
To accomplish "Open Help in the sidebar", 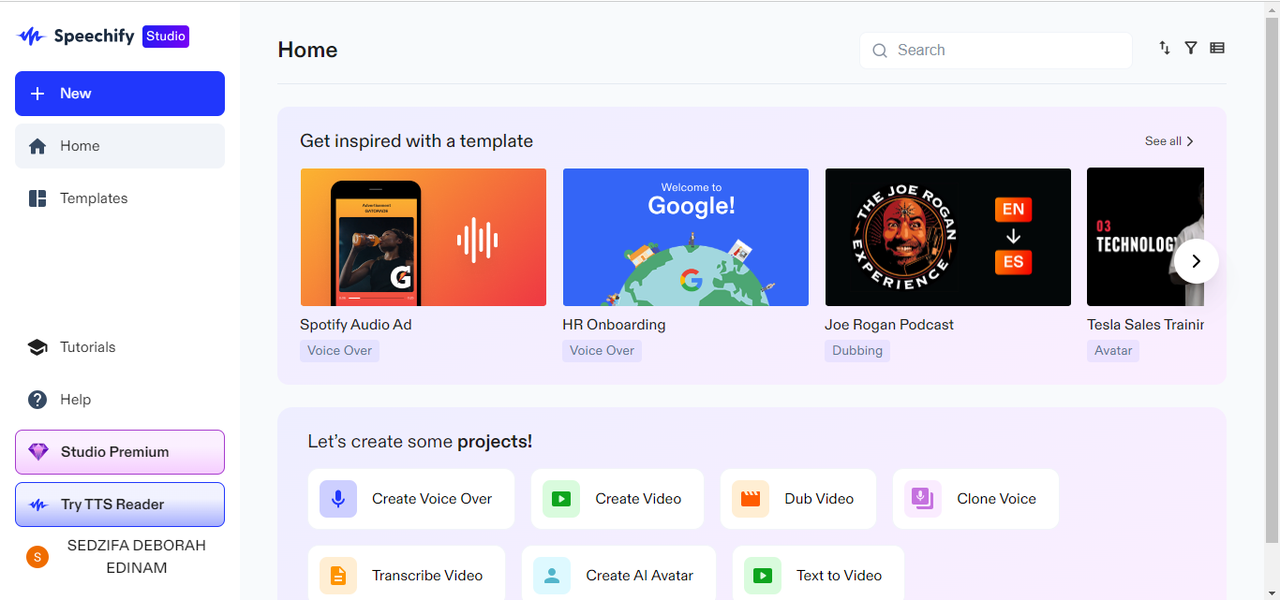I will [120, 399].
